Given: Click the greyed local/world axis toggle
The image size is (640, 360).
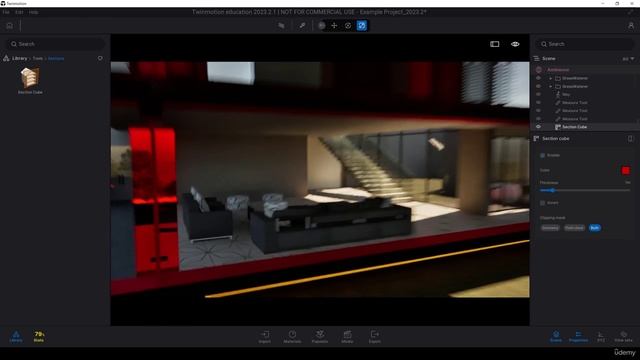Looking at the screenshot, I should [x=322, y=26].
